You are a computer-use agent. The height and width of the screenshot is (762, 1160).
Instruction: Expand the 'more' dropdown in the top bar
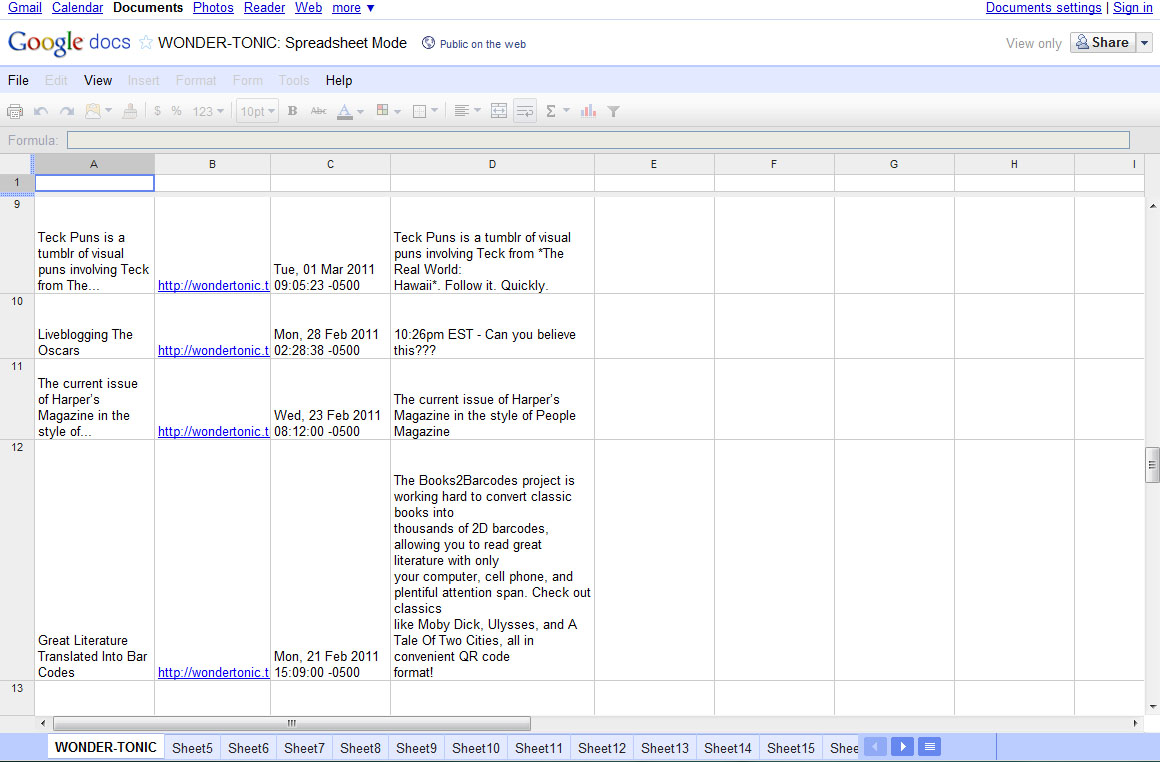354,7
